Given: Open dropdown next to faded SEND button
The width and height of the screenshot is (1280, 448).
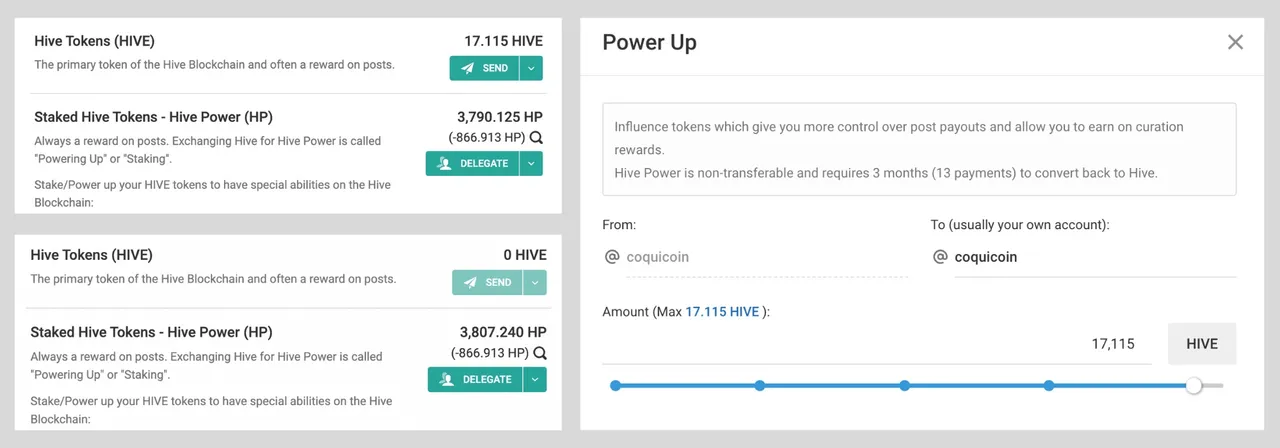Looking at the screenshot, I should coord(535,283).
